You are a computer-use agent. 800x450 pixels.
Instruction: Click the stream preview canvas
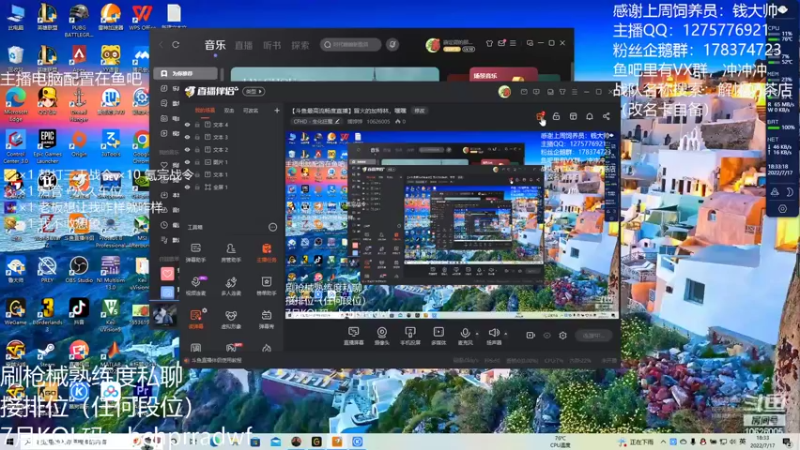tap(452, 225)
